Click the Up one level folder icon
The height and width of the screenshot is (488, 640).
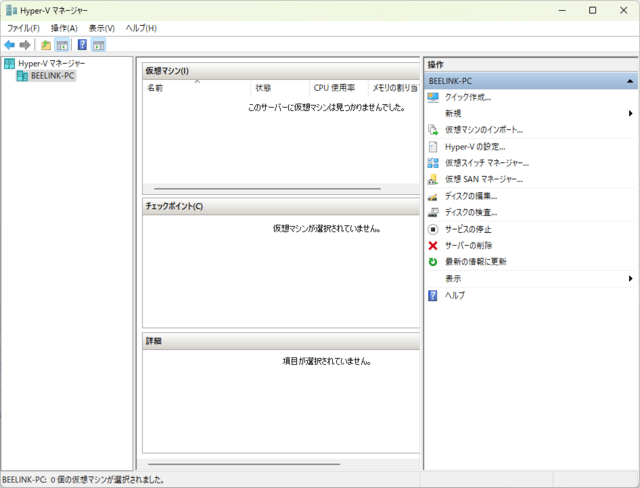point(46,45)
